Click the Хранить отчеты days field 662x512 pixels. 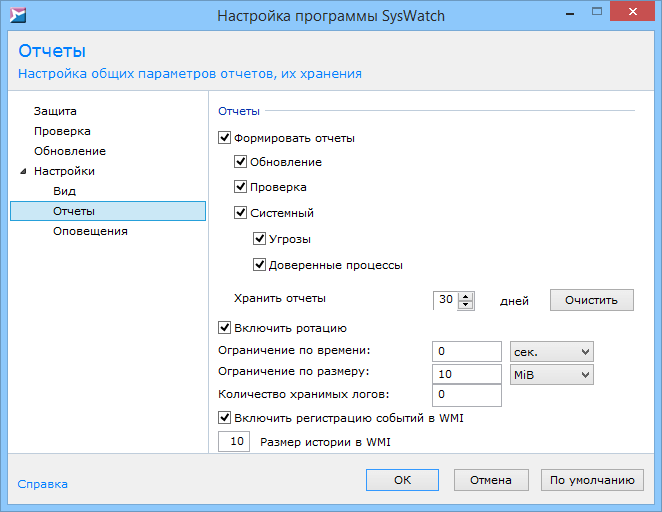(446, 301)
